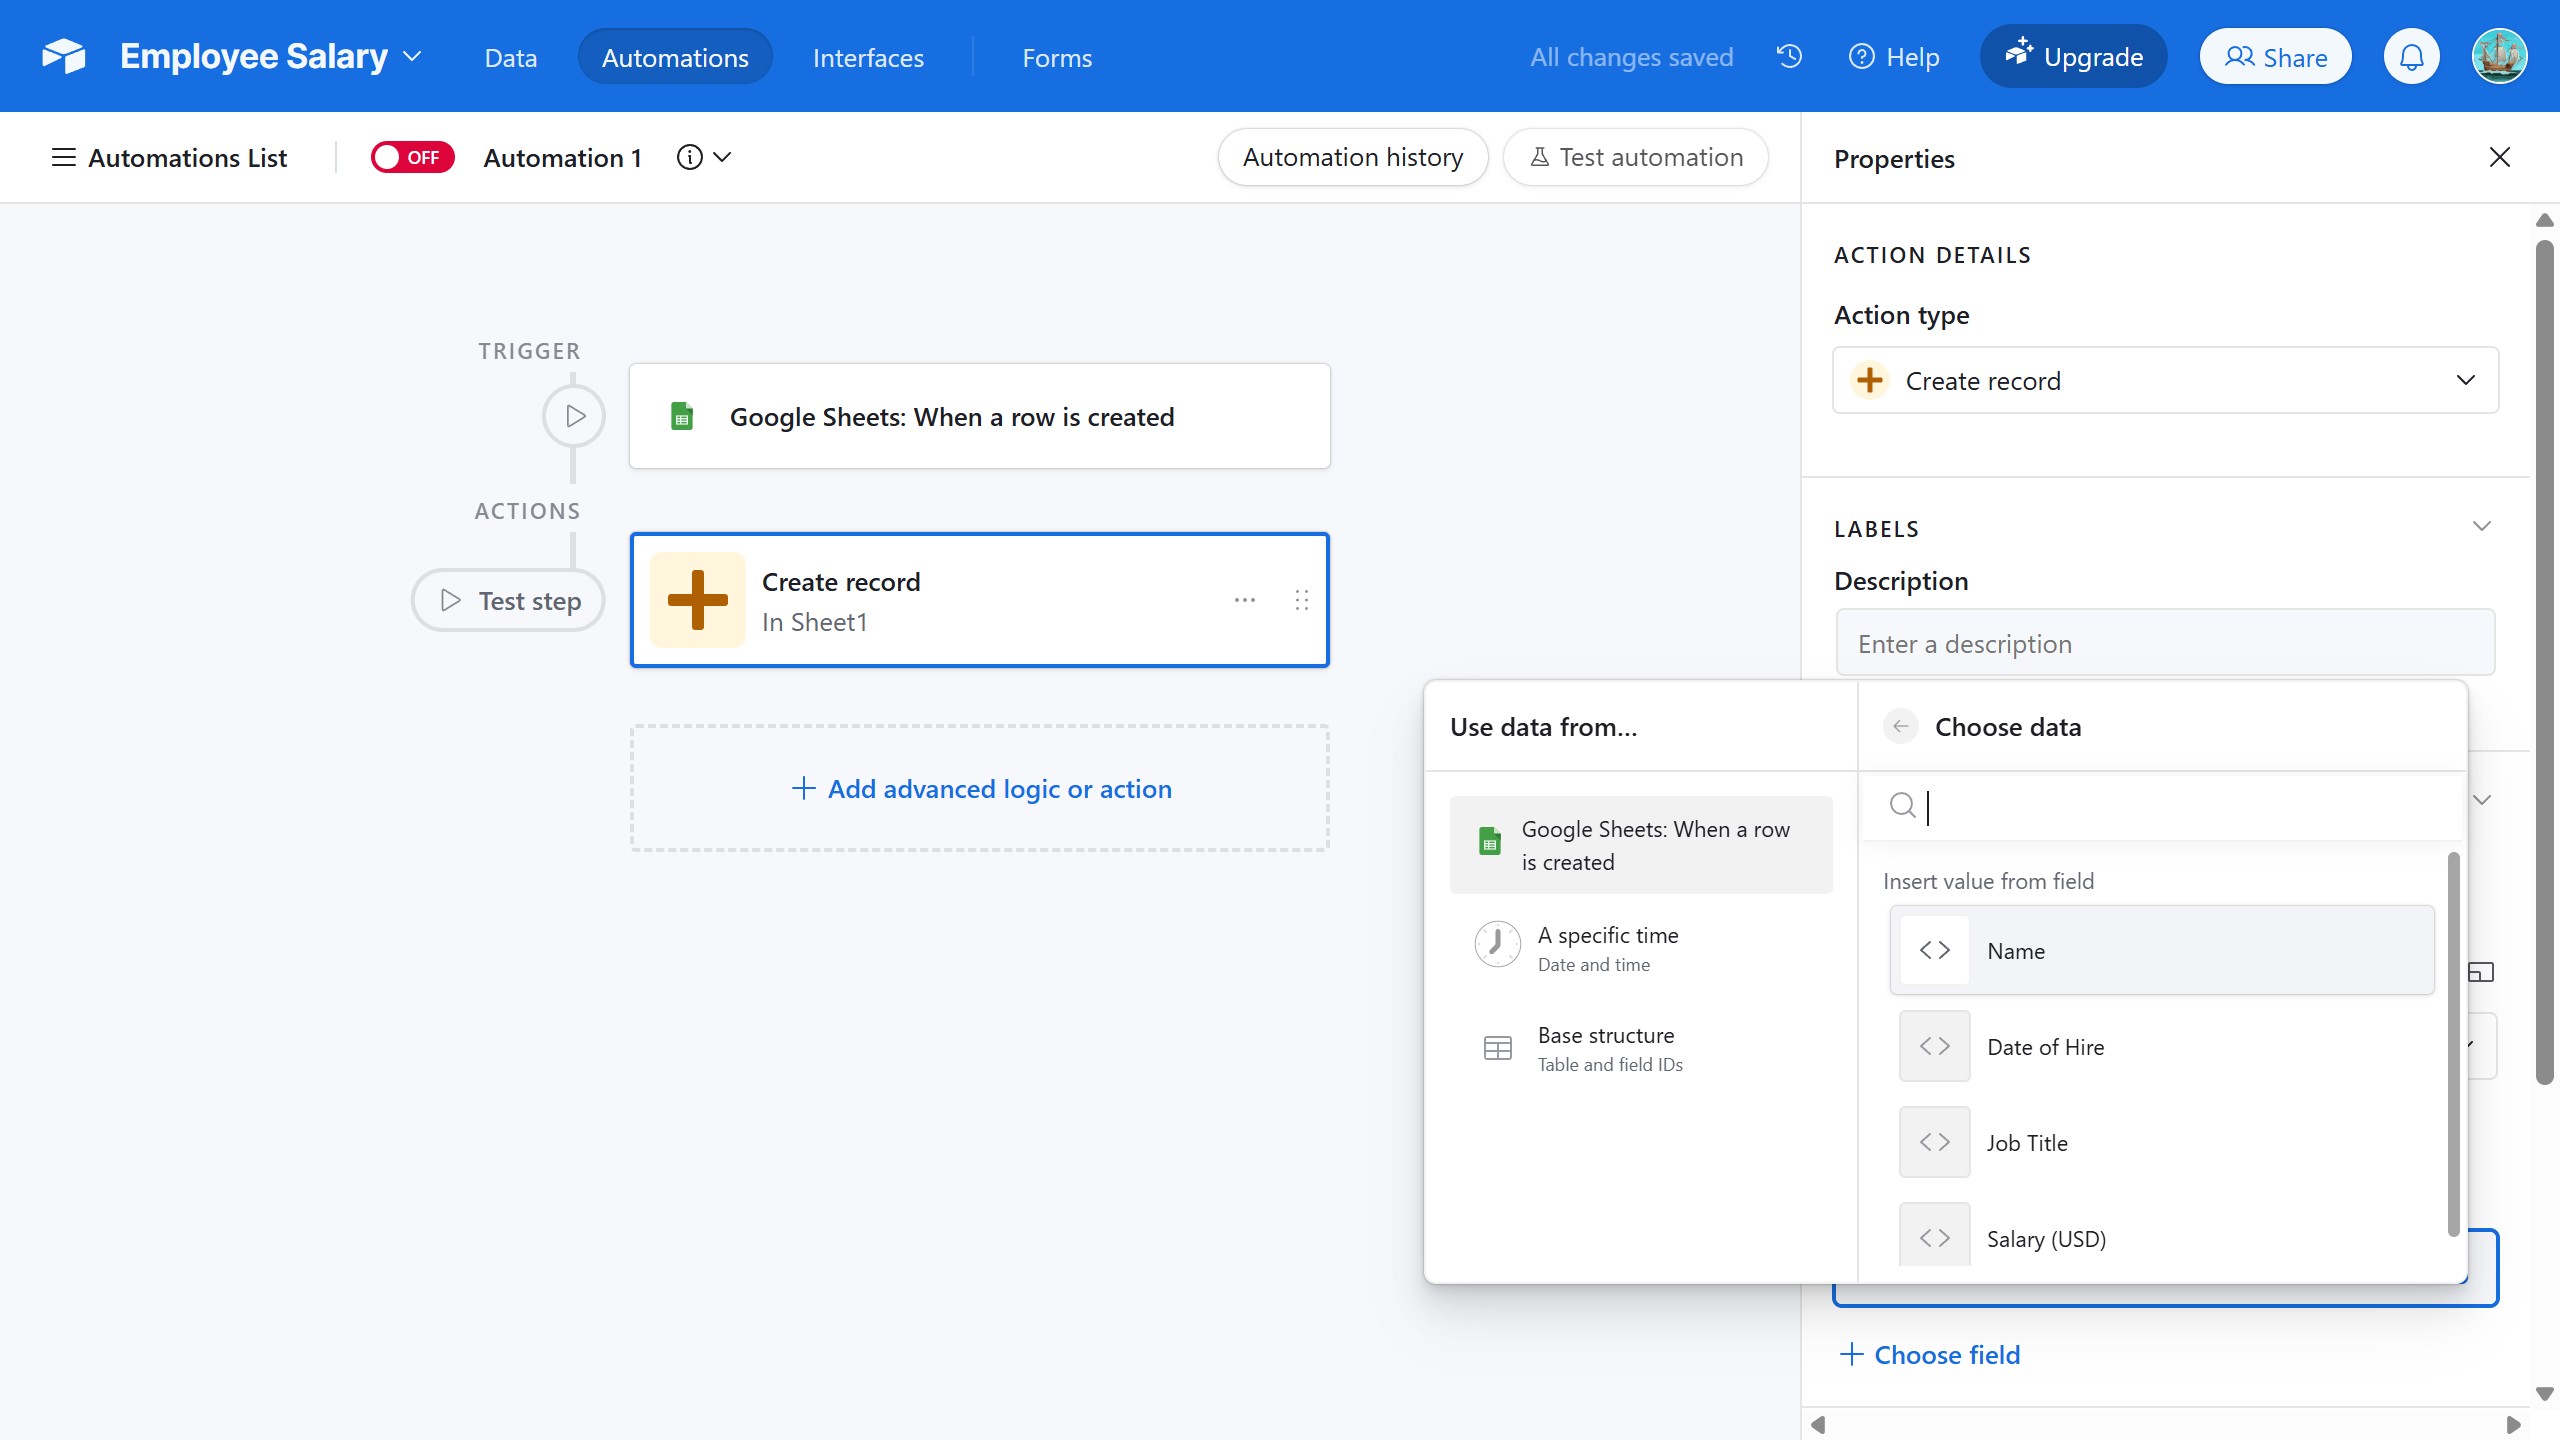2560x1440 pixels.
Task: Switch to the Interfaces tab
Action: 868,57
